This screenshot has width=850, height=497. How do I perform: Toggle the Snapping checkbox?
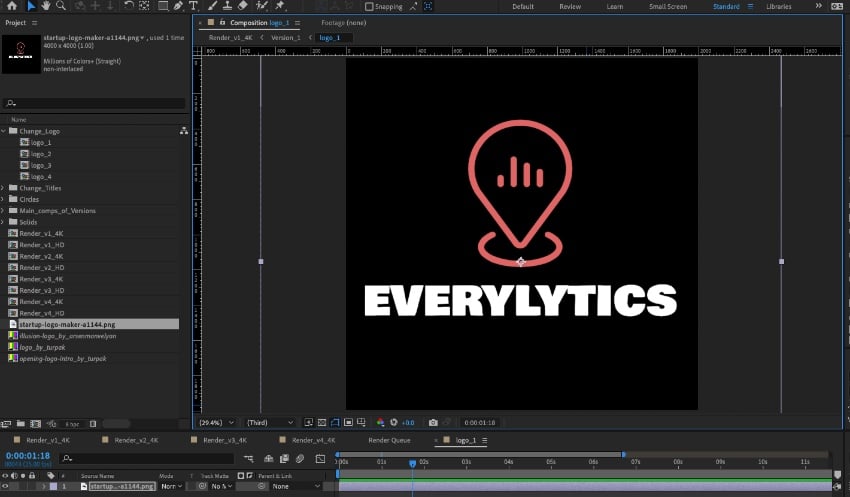click(x=369, y=7)
